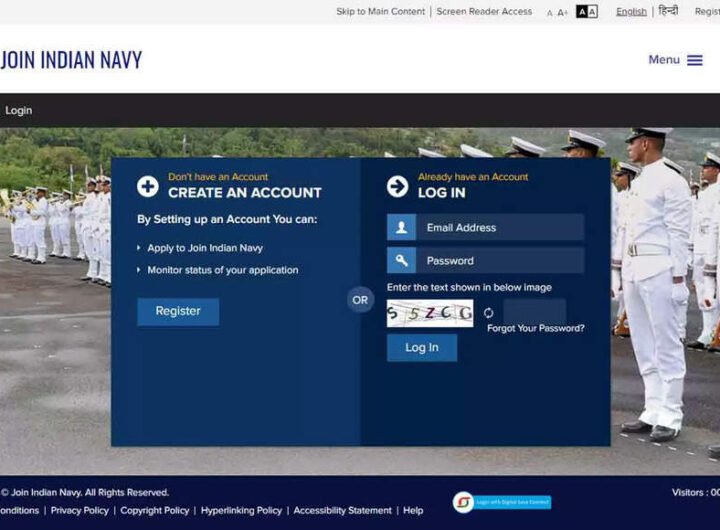
Task: Click the arrow icon beside Log In heading
Action: pyautogui.click(x=397, y=187)
